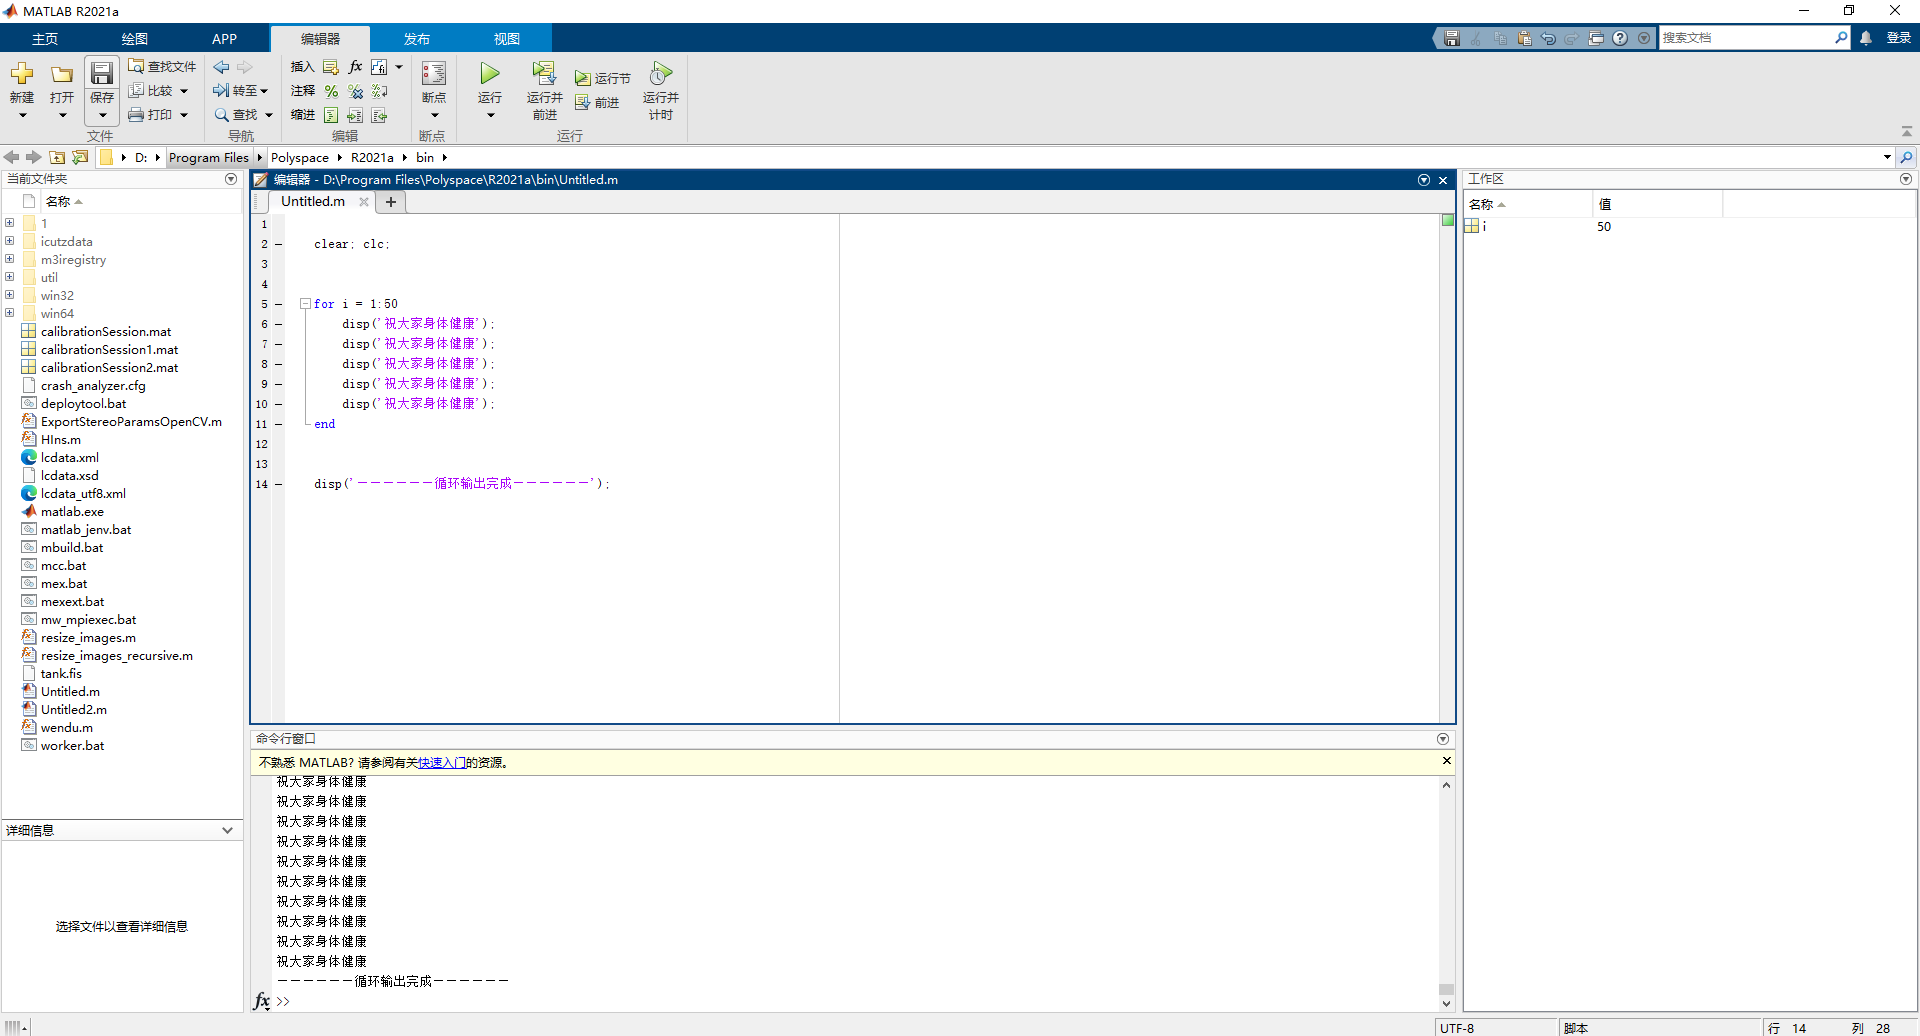The height and width of the screenshot is (1036, 1920).
Task: Select wendu.m in current folder list
Action: tap(66, 727)
